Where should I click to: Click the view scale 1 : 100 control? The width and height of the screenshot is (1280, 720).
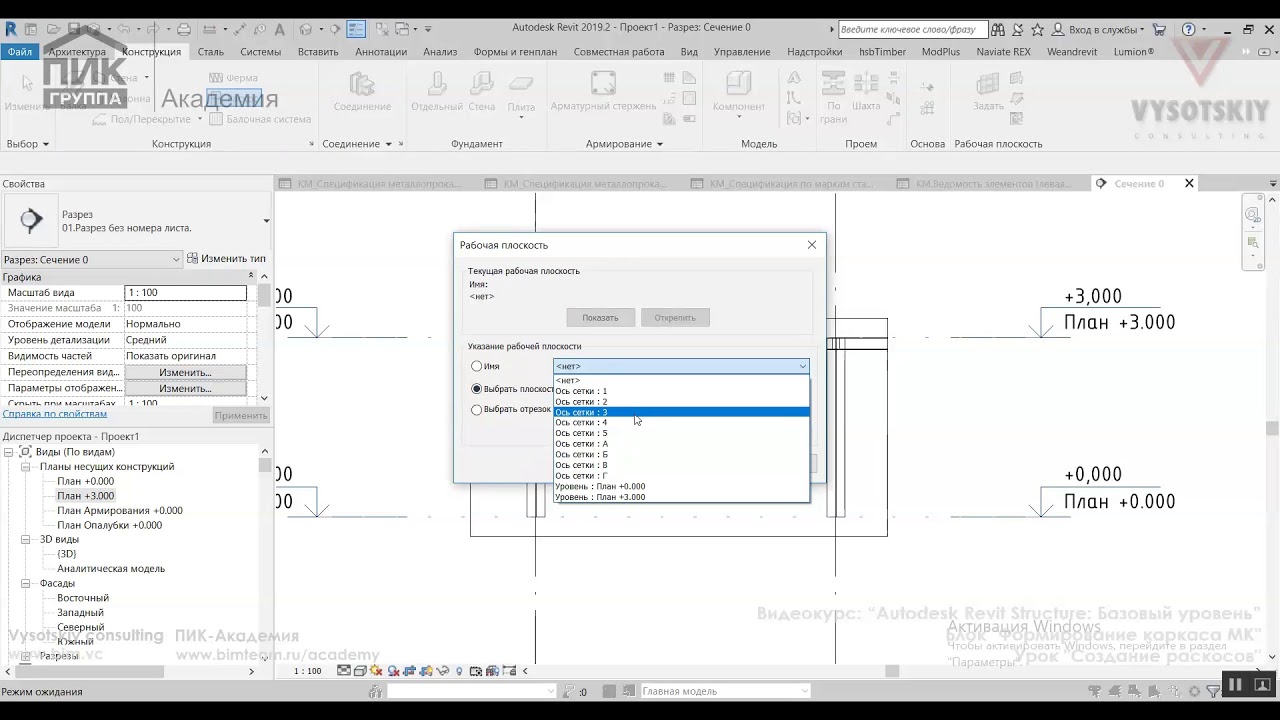click(x=308, y=671)
